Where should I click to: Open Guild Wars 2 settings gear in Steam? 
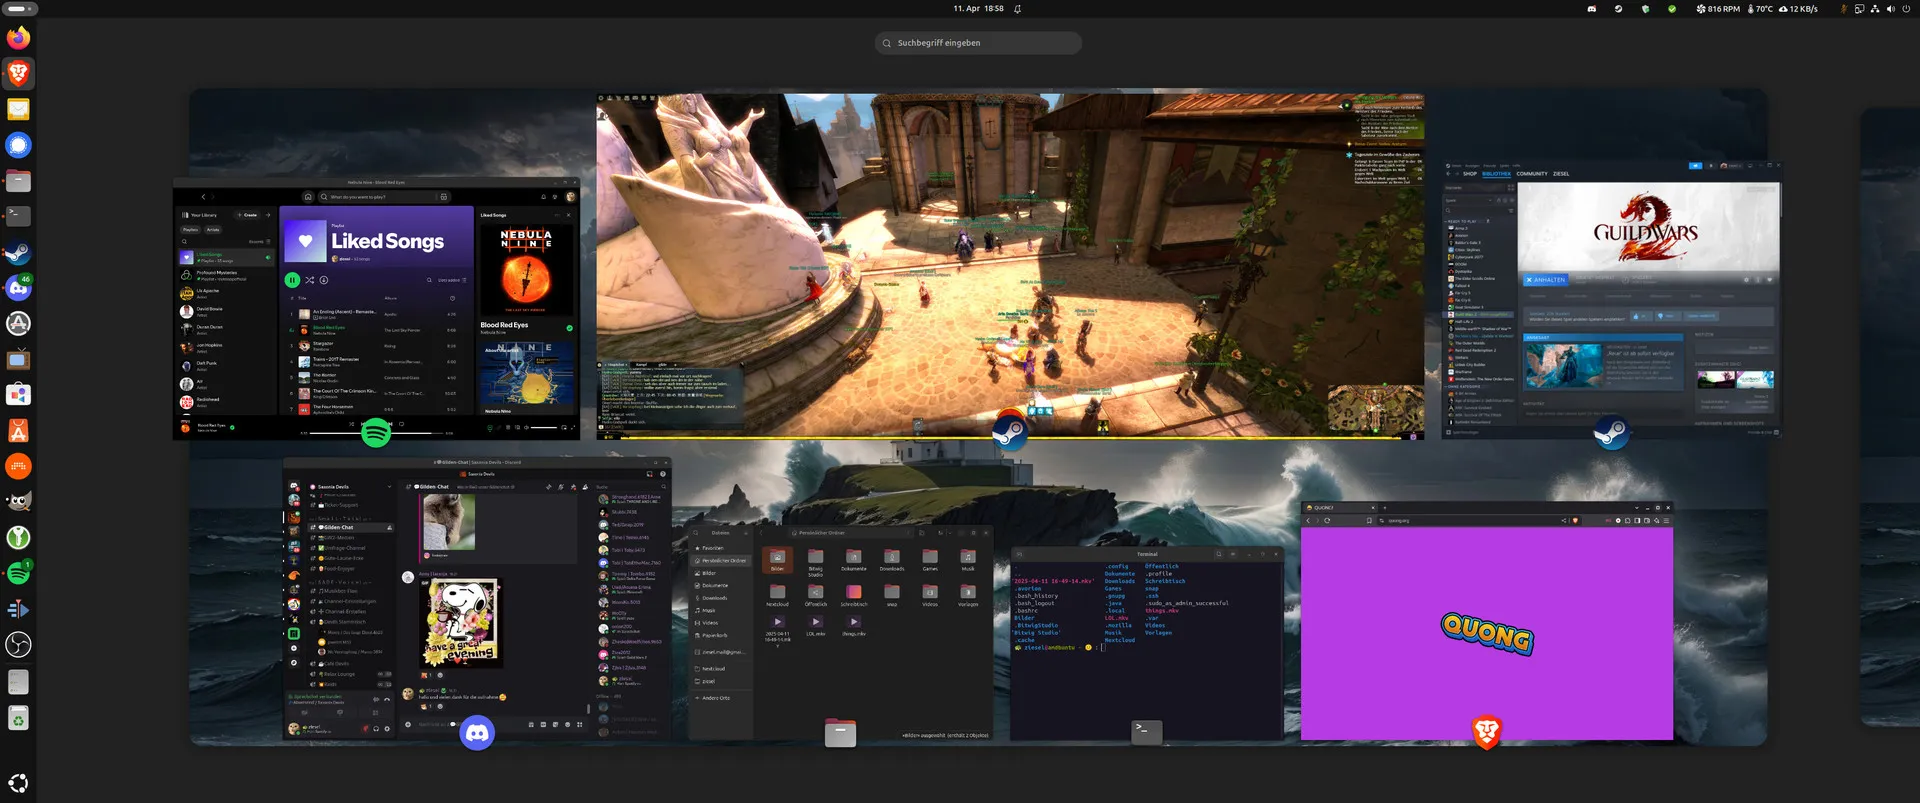pyautogui.click(x=1746, y=280)
